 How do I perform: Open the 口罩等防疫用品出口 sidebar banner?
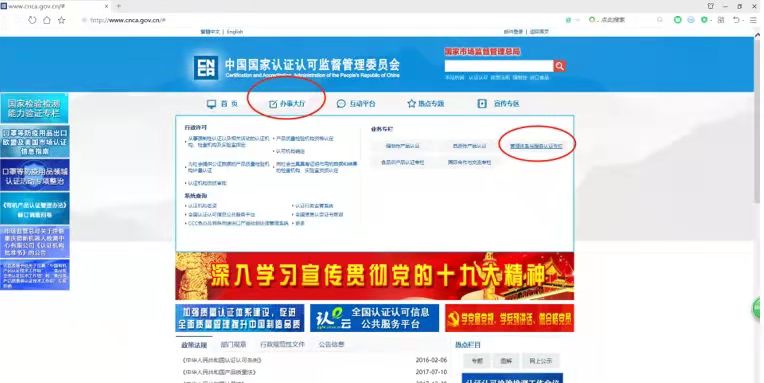pyautogui.click(x=35, y=141)
